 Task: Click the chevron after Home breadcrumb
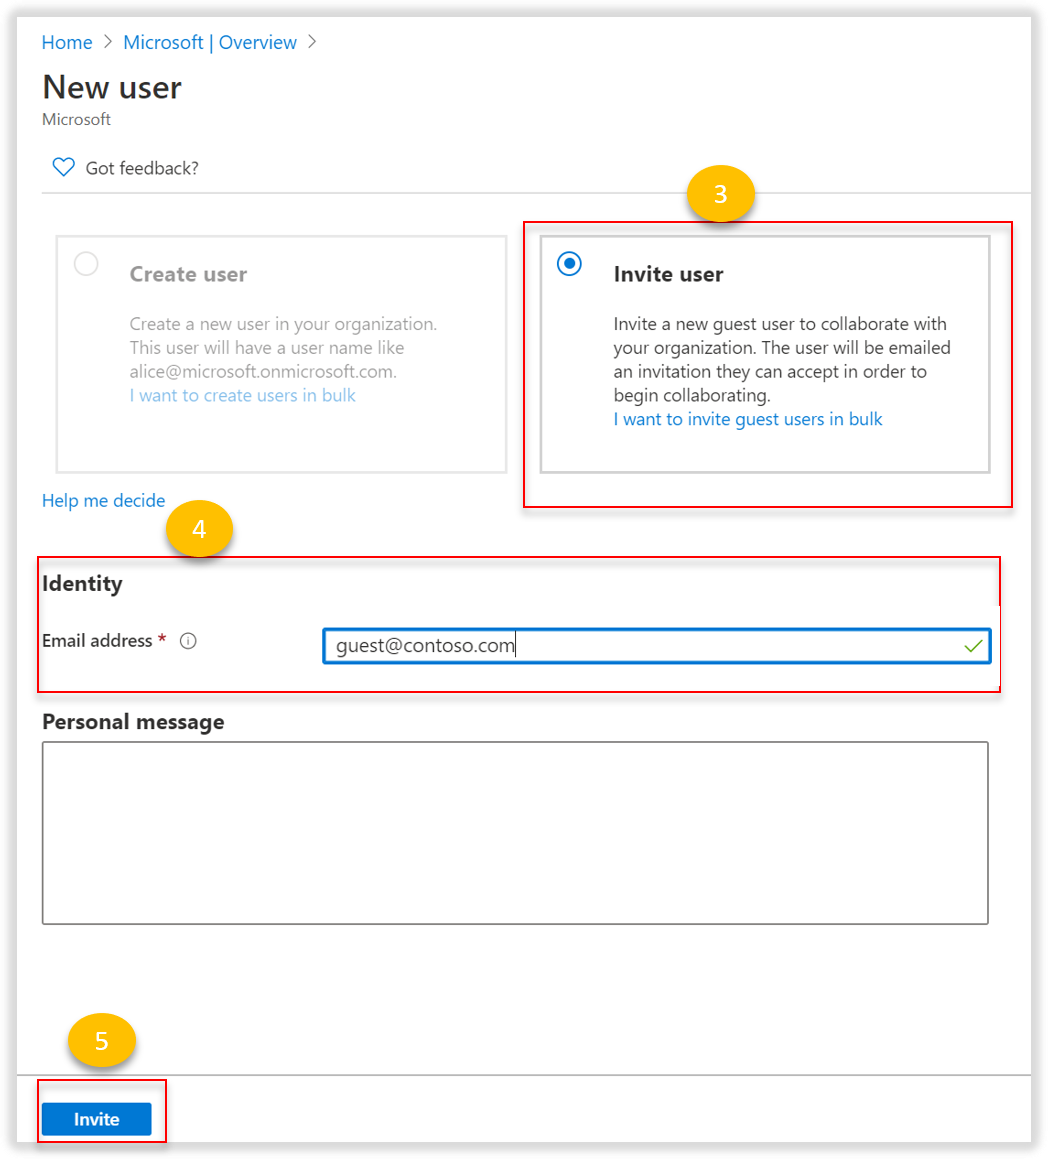tap(105, 42)
